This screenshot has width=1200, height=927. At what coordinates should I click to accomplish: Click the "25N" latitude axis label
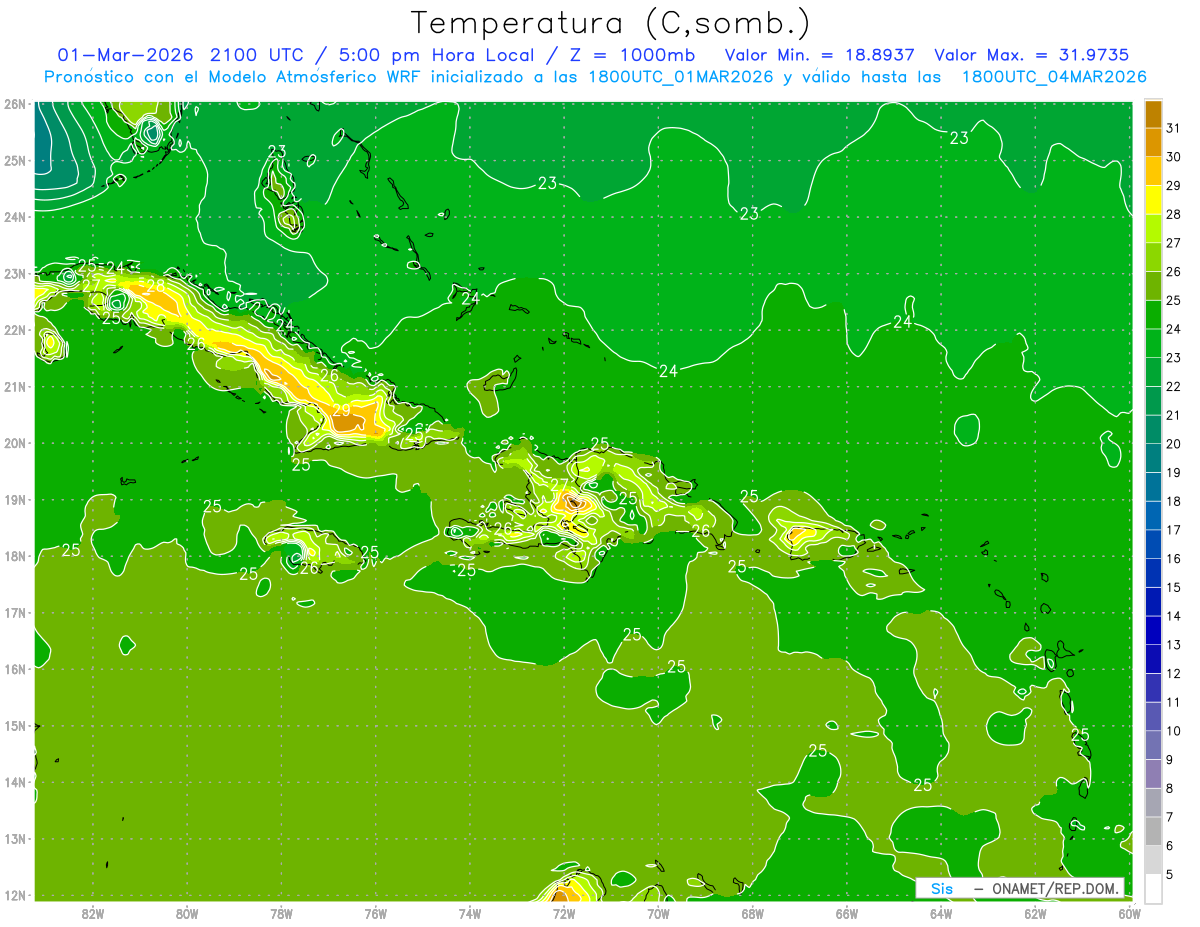pos(14,160)
